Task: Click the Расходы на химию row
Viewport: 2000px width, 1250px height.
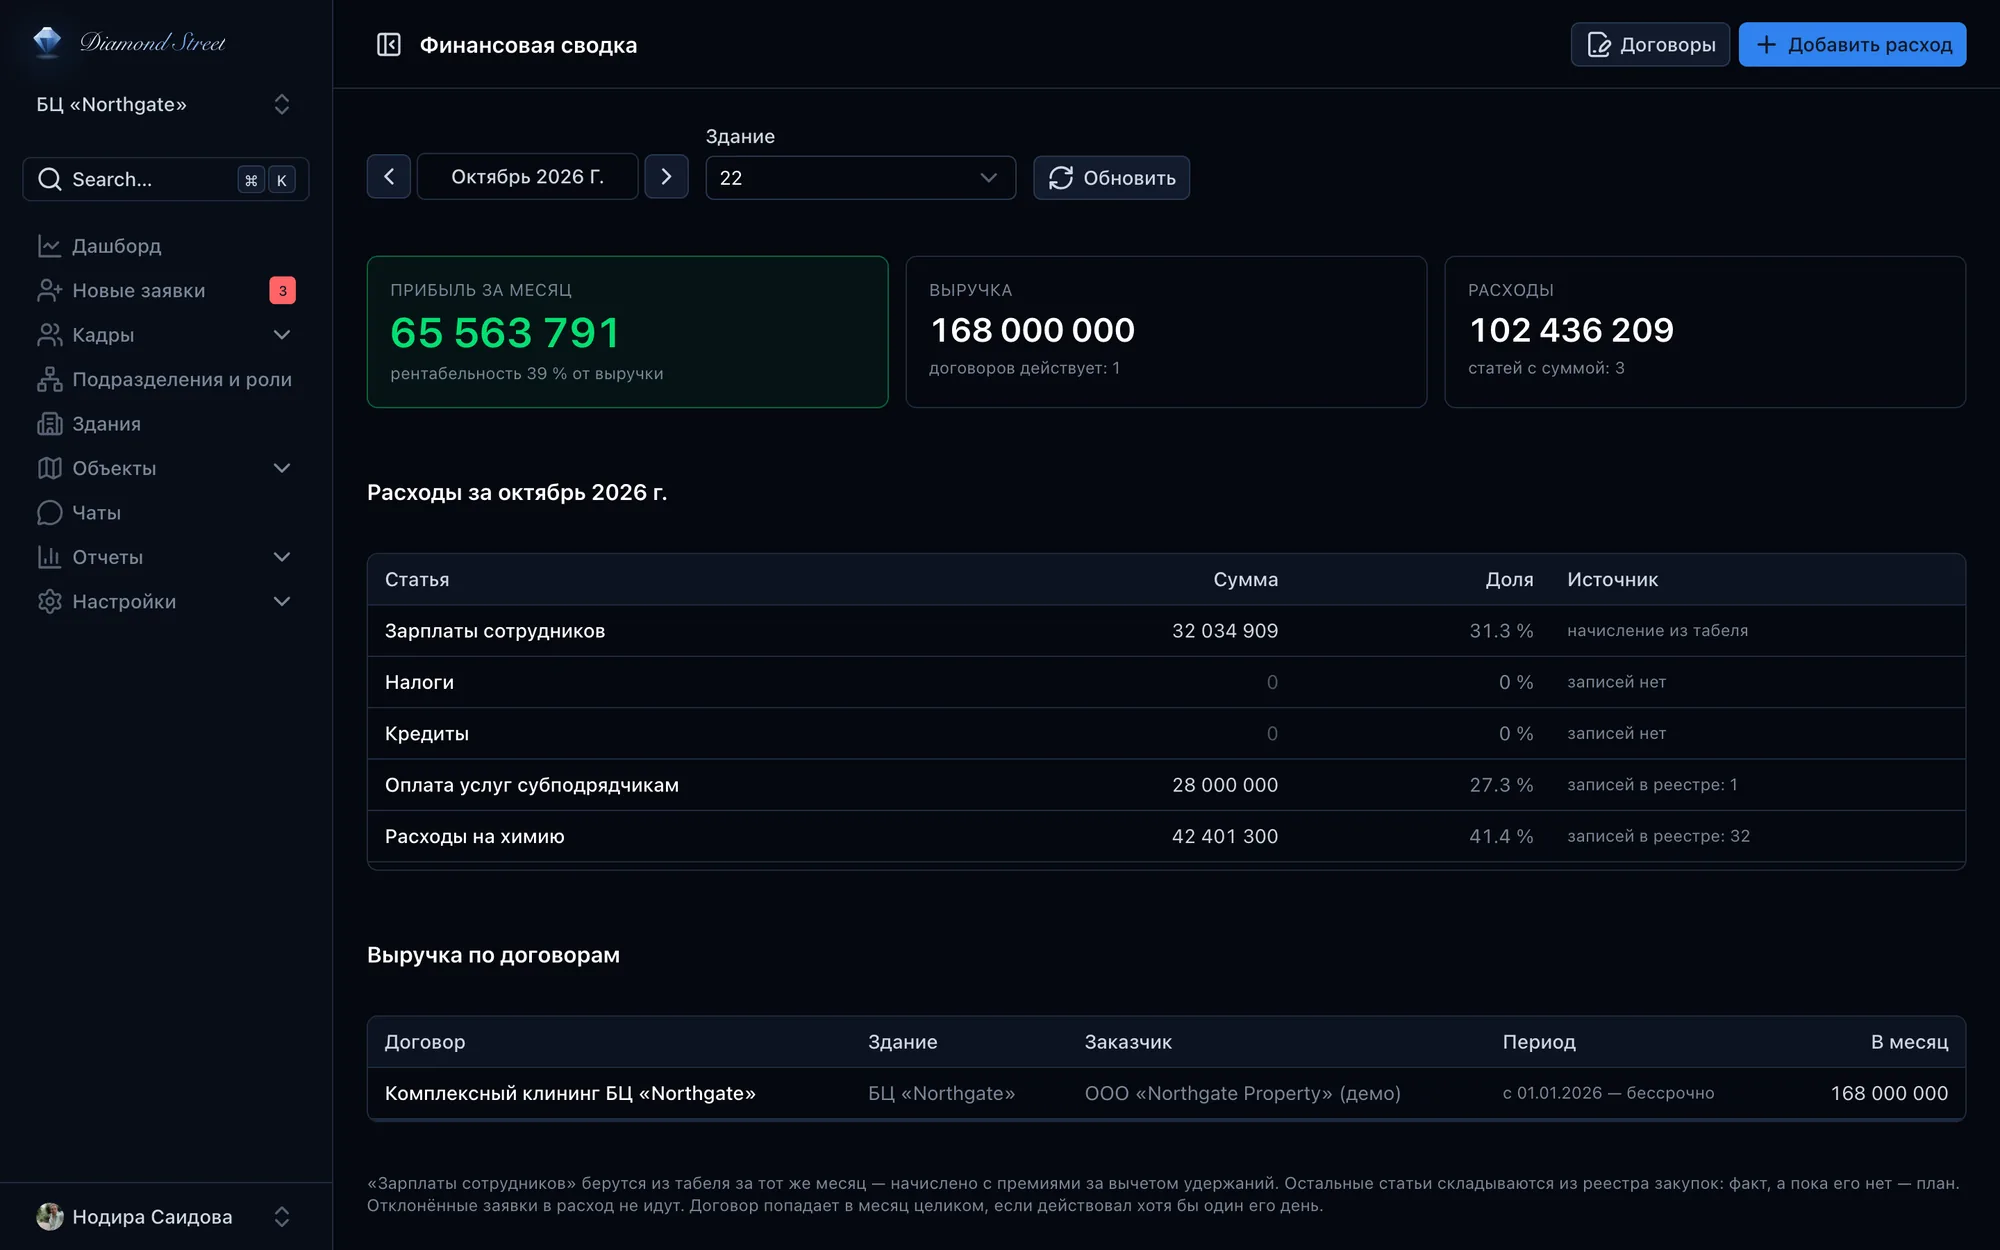Action: click(x=1166, y=836)
